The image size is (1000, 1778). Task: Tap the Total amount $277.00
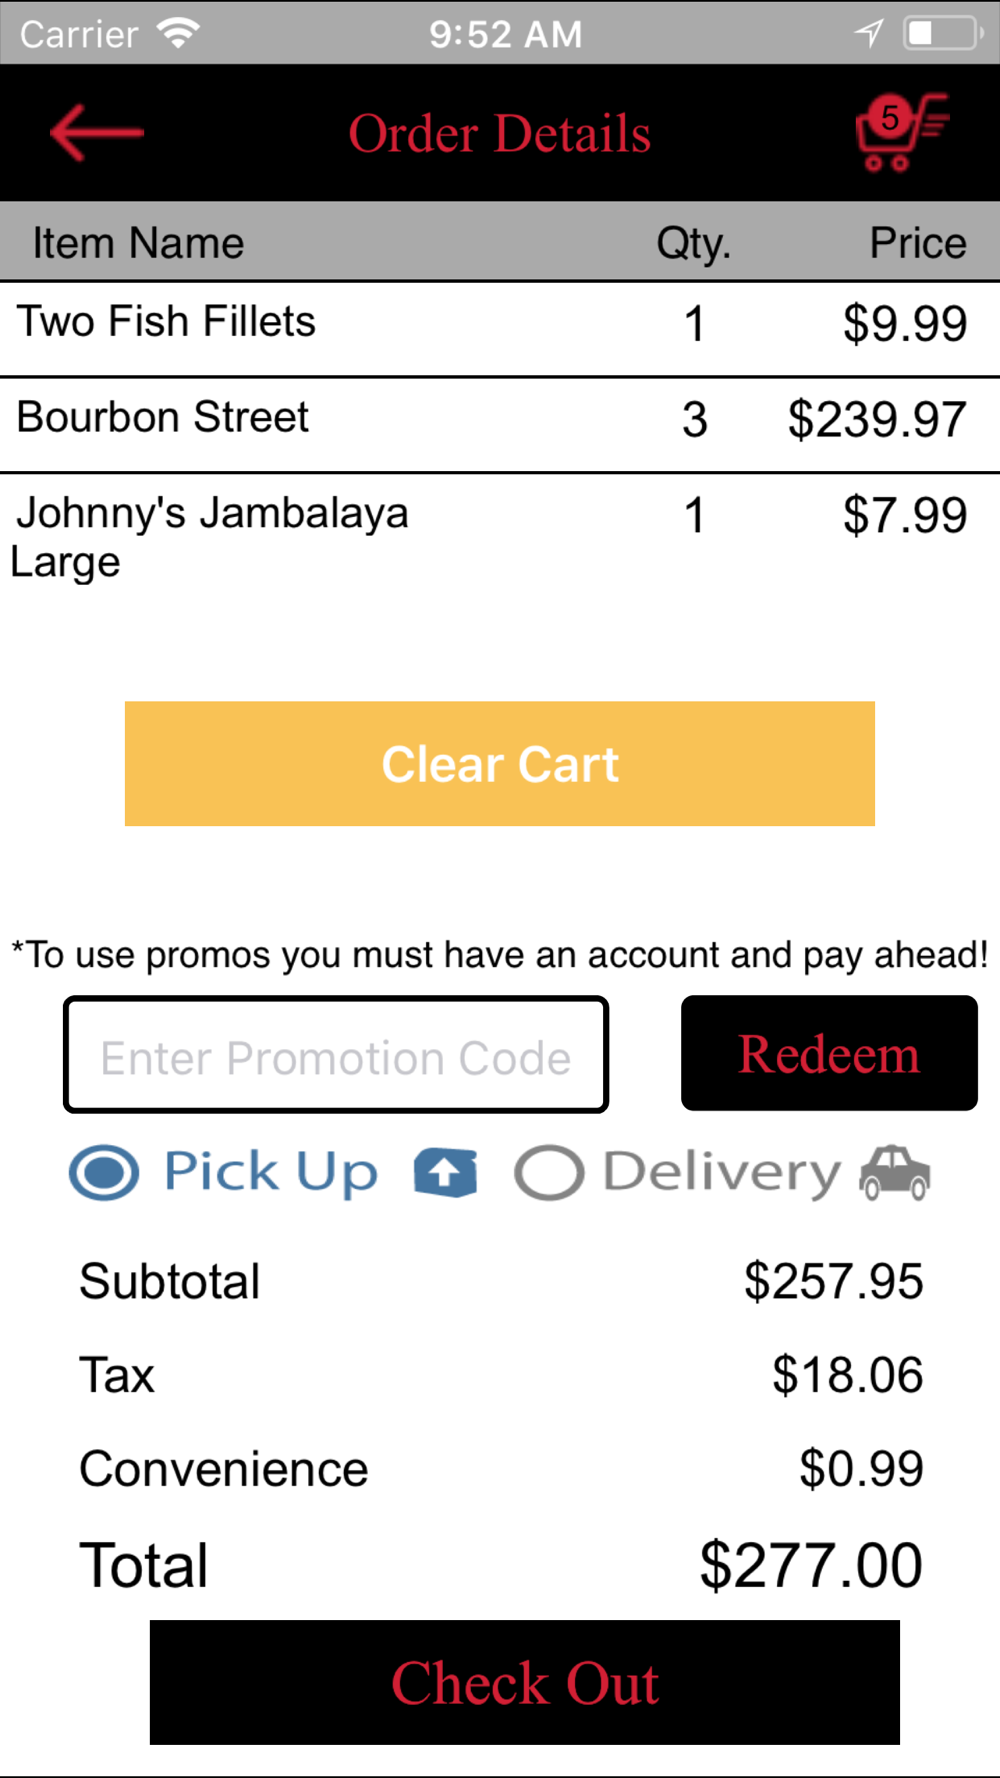(x=811, y=1565)
